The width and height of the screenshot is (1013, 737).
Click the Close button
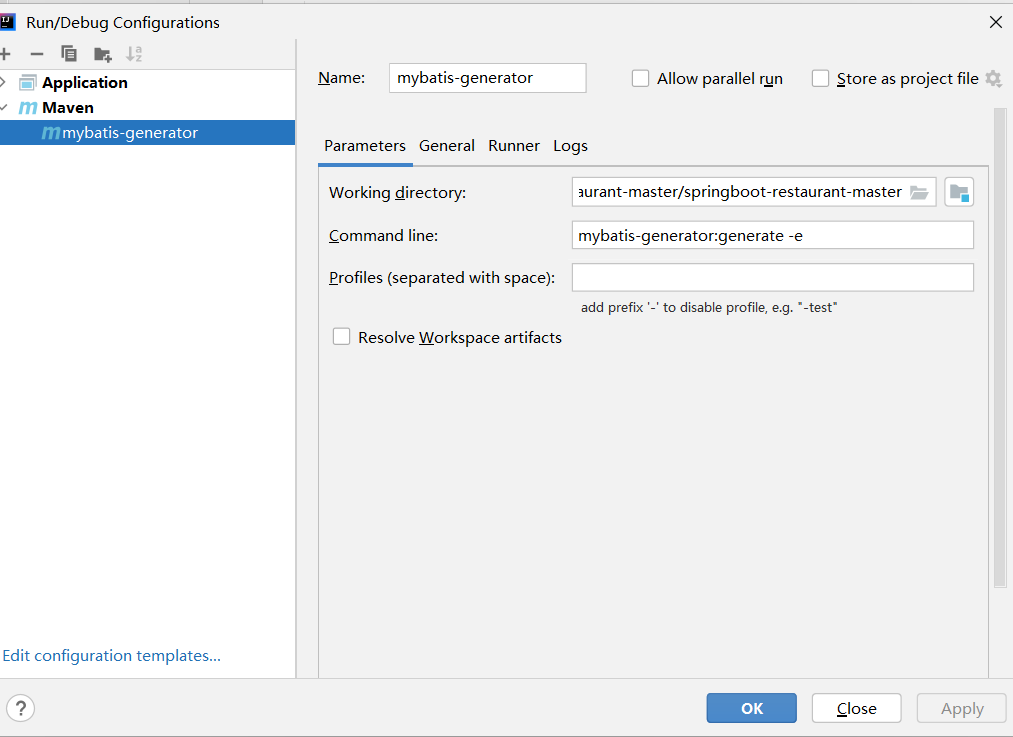(857, 708)
